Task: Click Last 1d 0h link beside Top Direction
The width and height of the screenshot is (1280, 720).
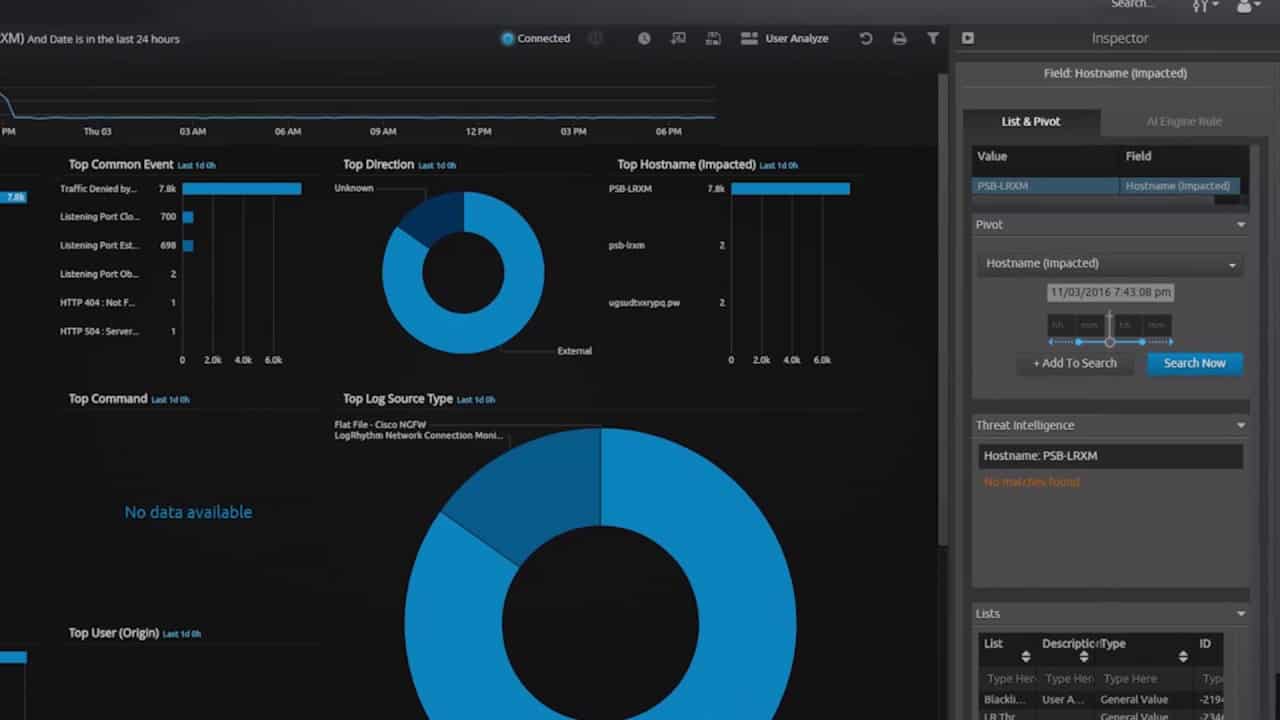Action: [437, 165]
